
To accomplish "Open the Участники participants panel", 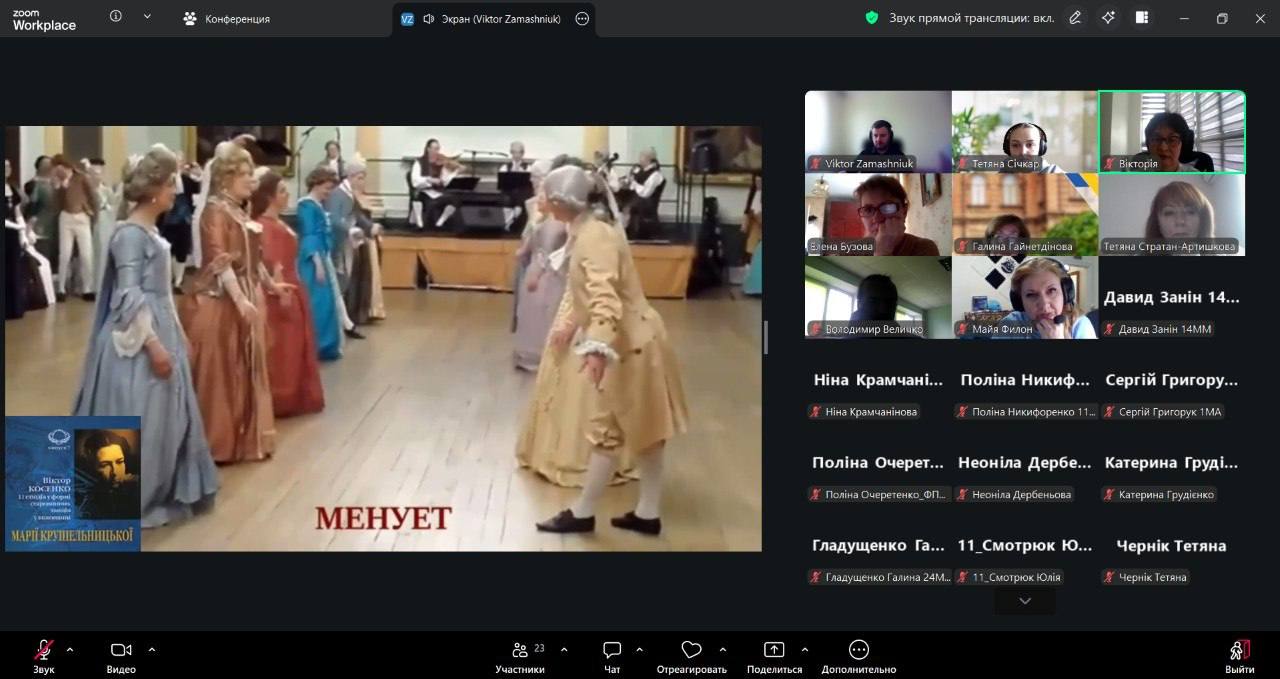I will coord(520,651).
